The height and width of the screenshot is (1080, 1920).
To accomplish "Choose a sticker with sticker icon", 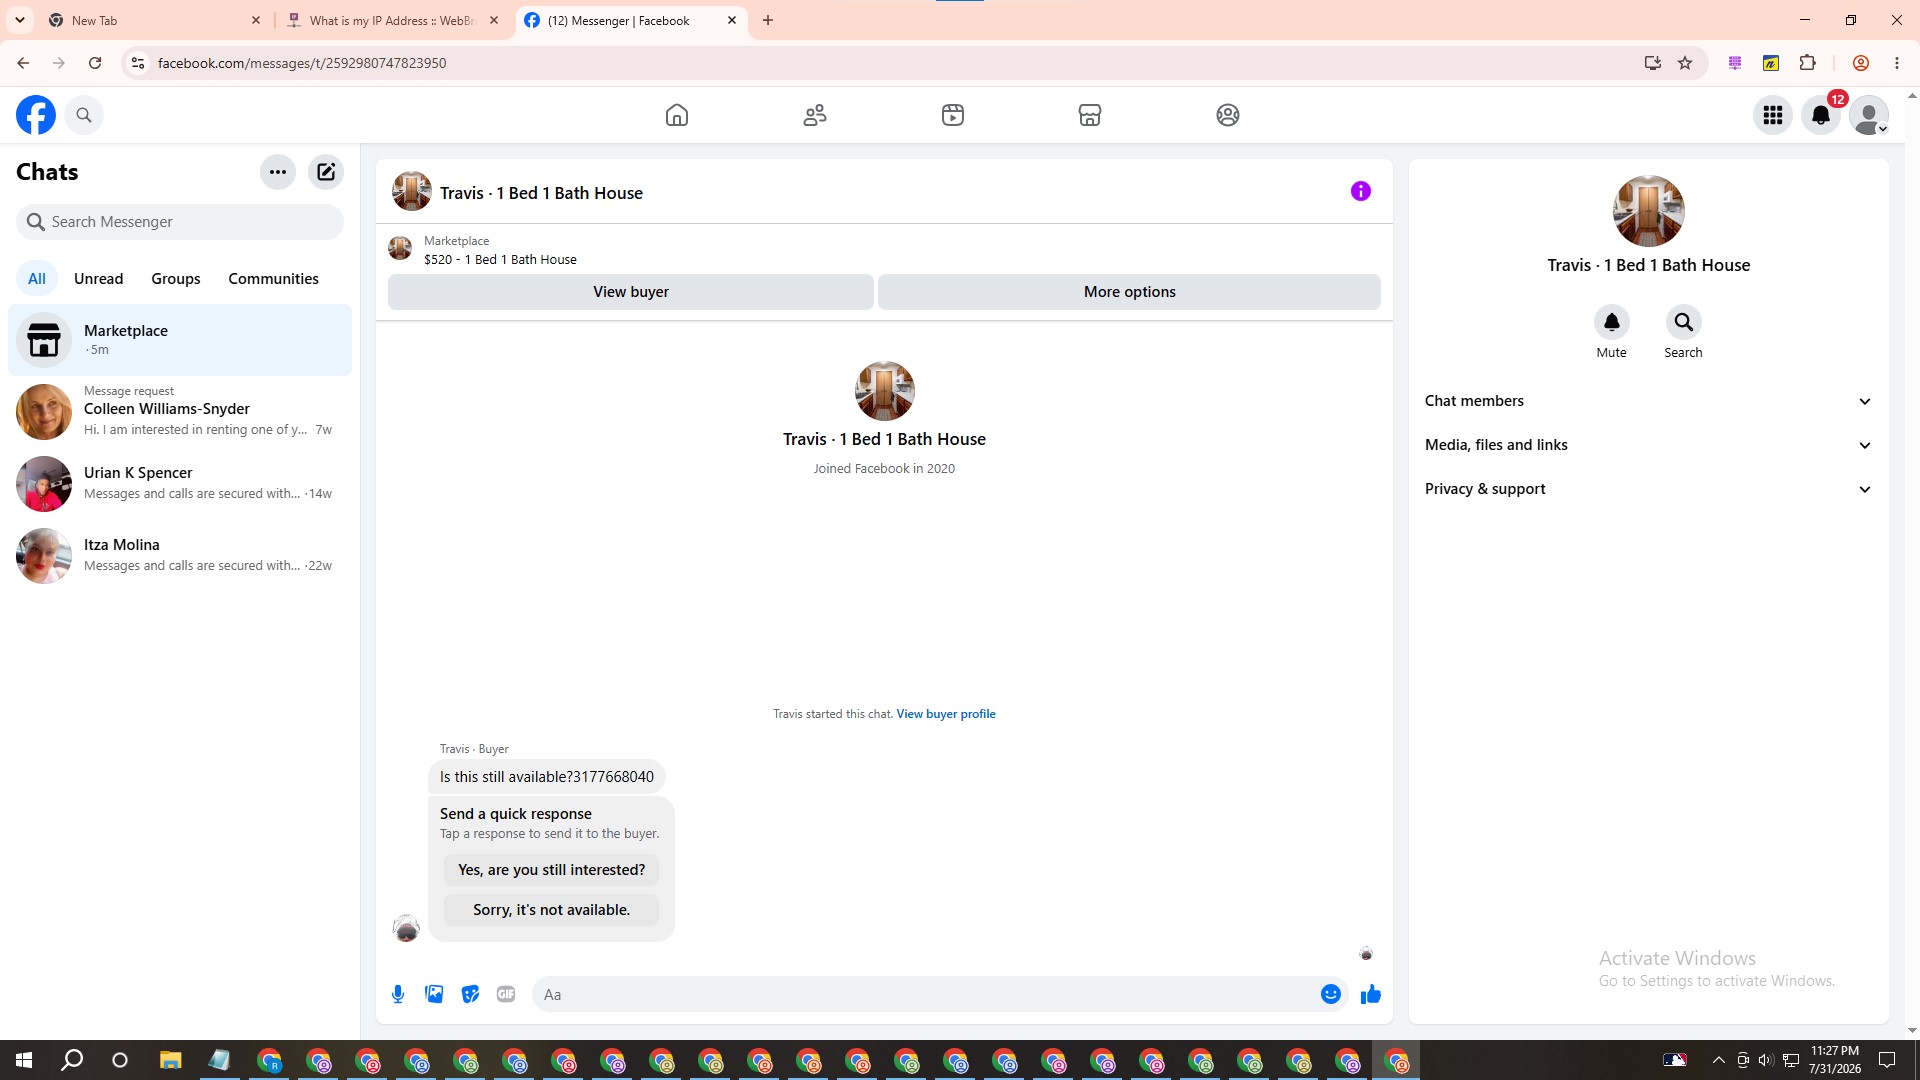I will pos(470,994).
